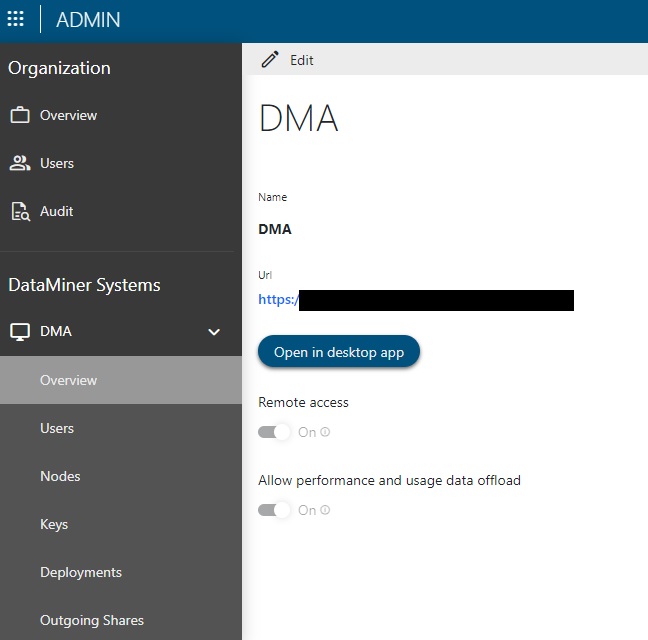Image resolution: width=648 pixels, height=640 pixels.
Task: Click the Edit label in the toolbar
Action: tap(302, 60)
